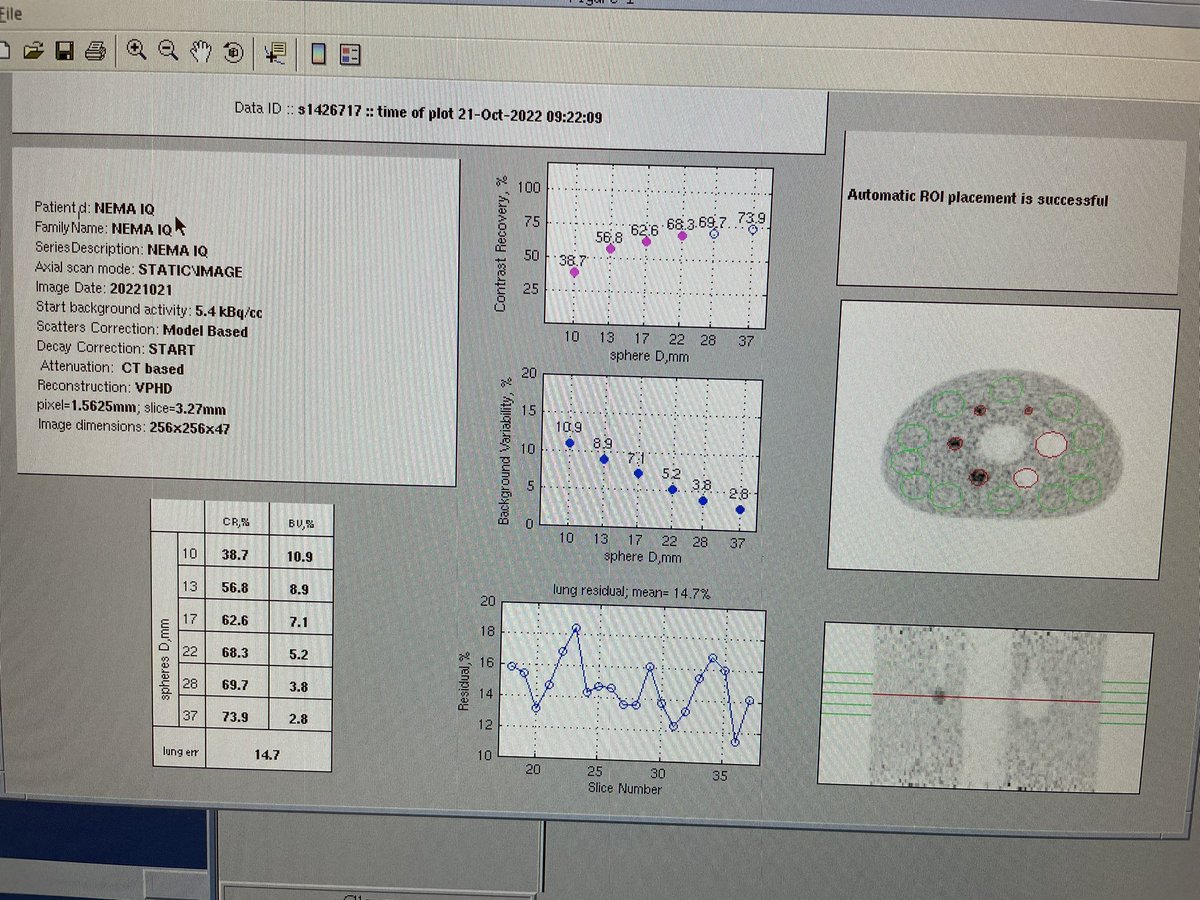
Task: Click the 'FamilyName: NEMA IQ' line
Action: tap(104, 228)
